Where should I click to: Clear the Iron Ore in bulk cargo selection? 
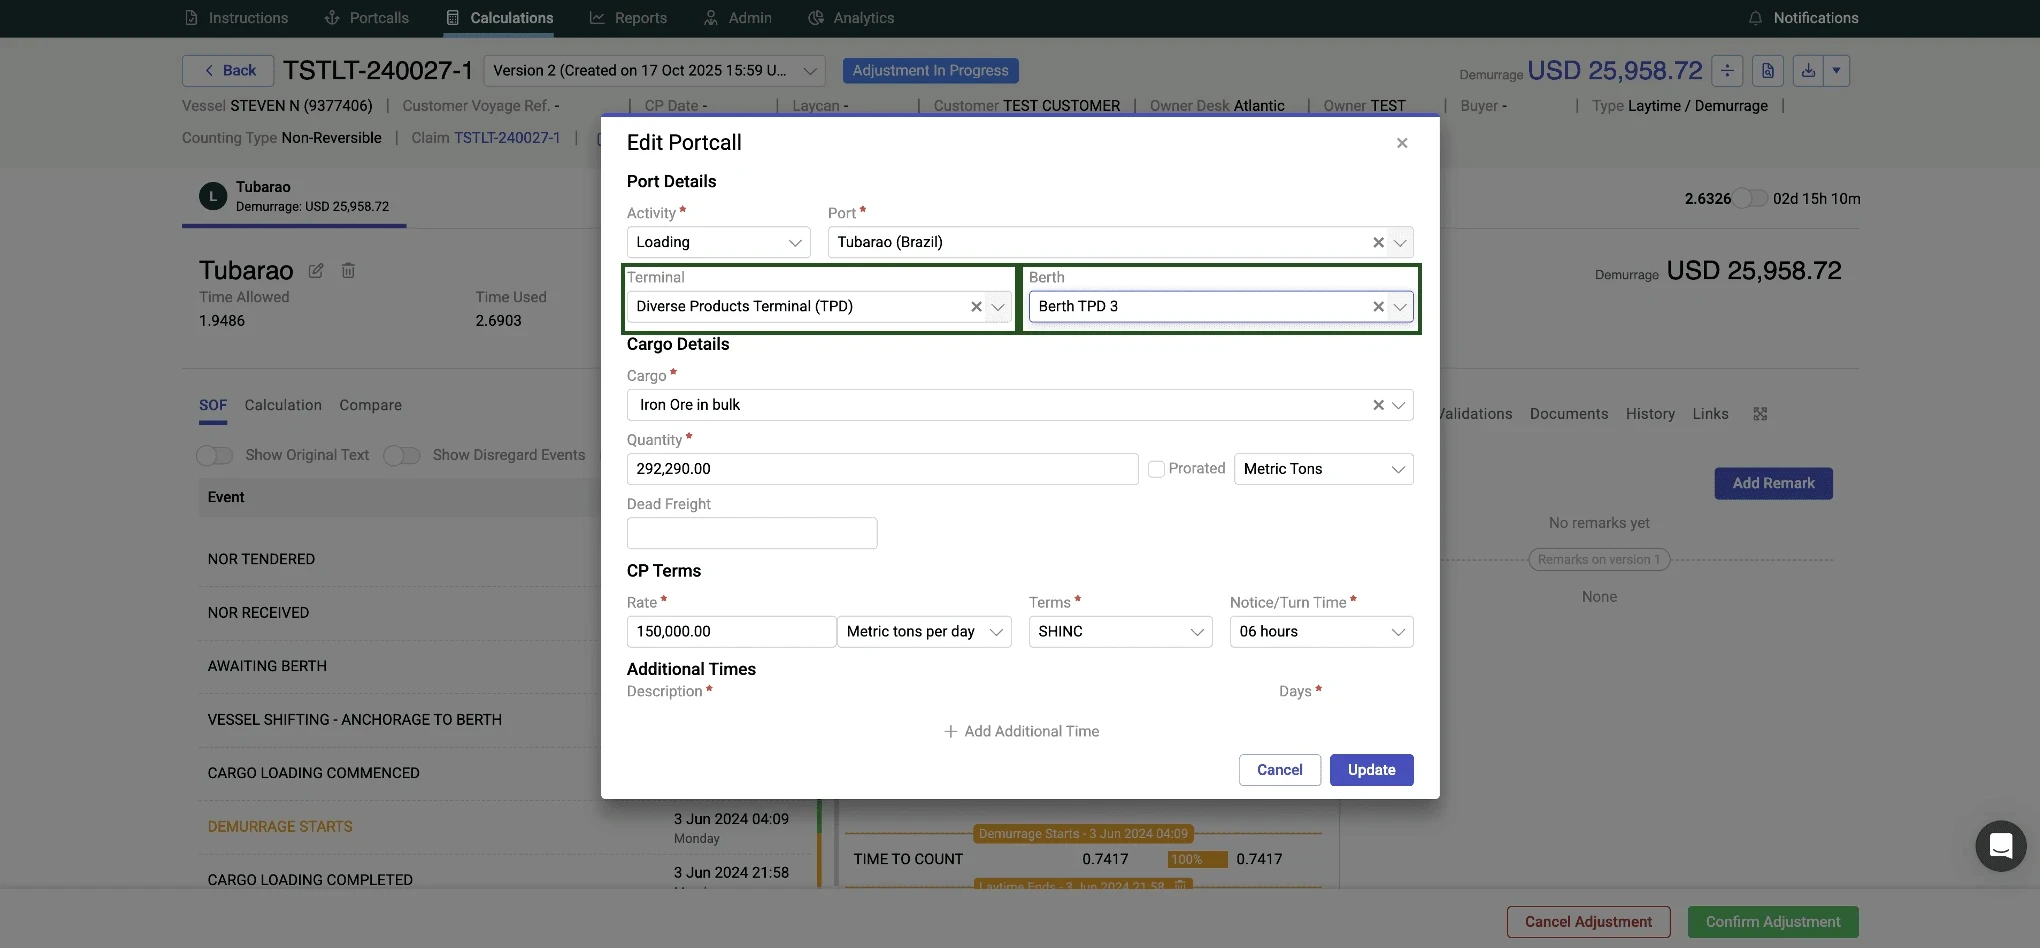click(x=1378, y=405)
